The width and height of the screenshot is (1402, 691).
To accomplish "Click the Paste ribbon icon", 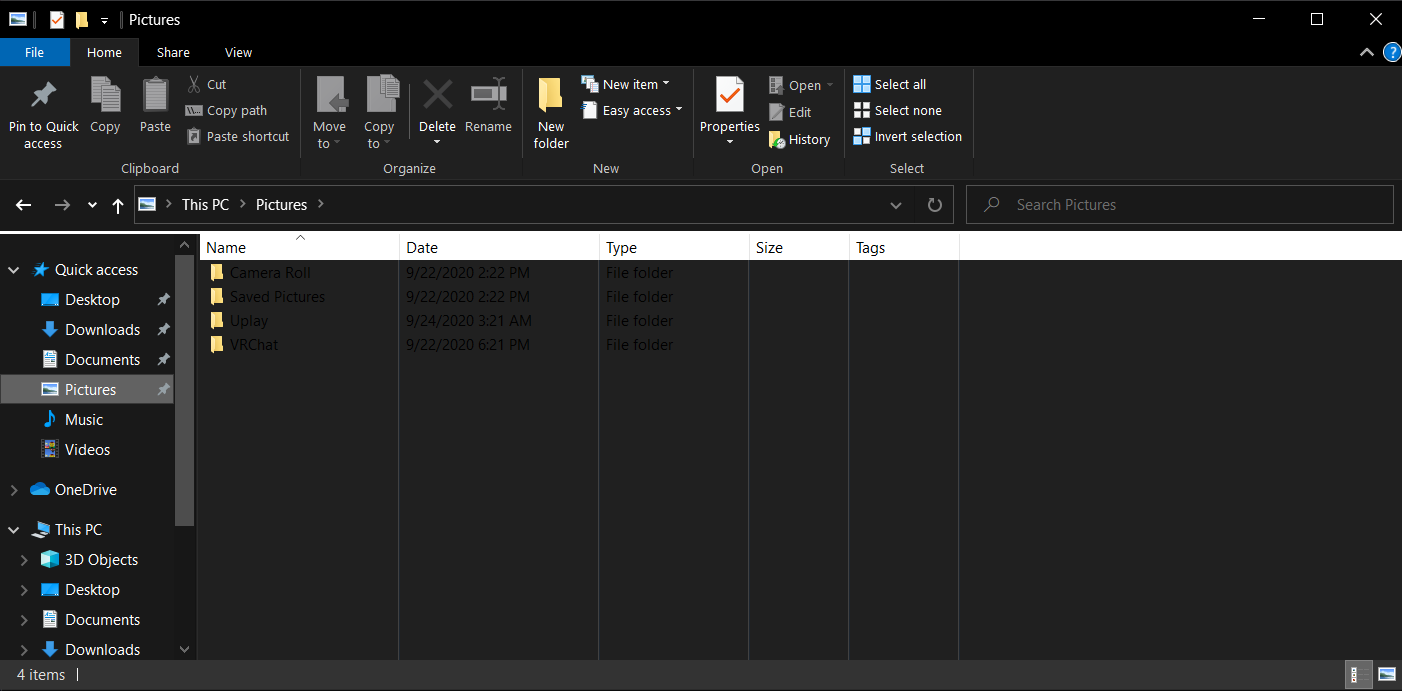I will (155, 95).
